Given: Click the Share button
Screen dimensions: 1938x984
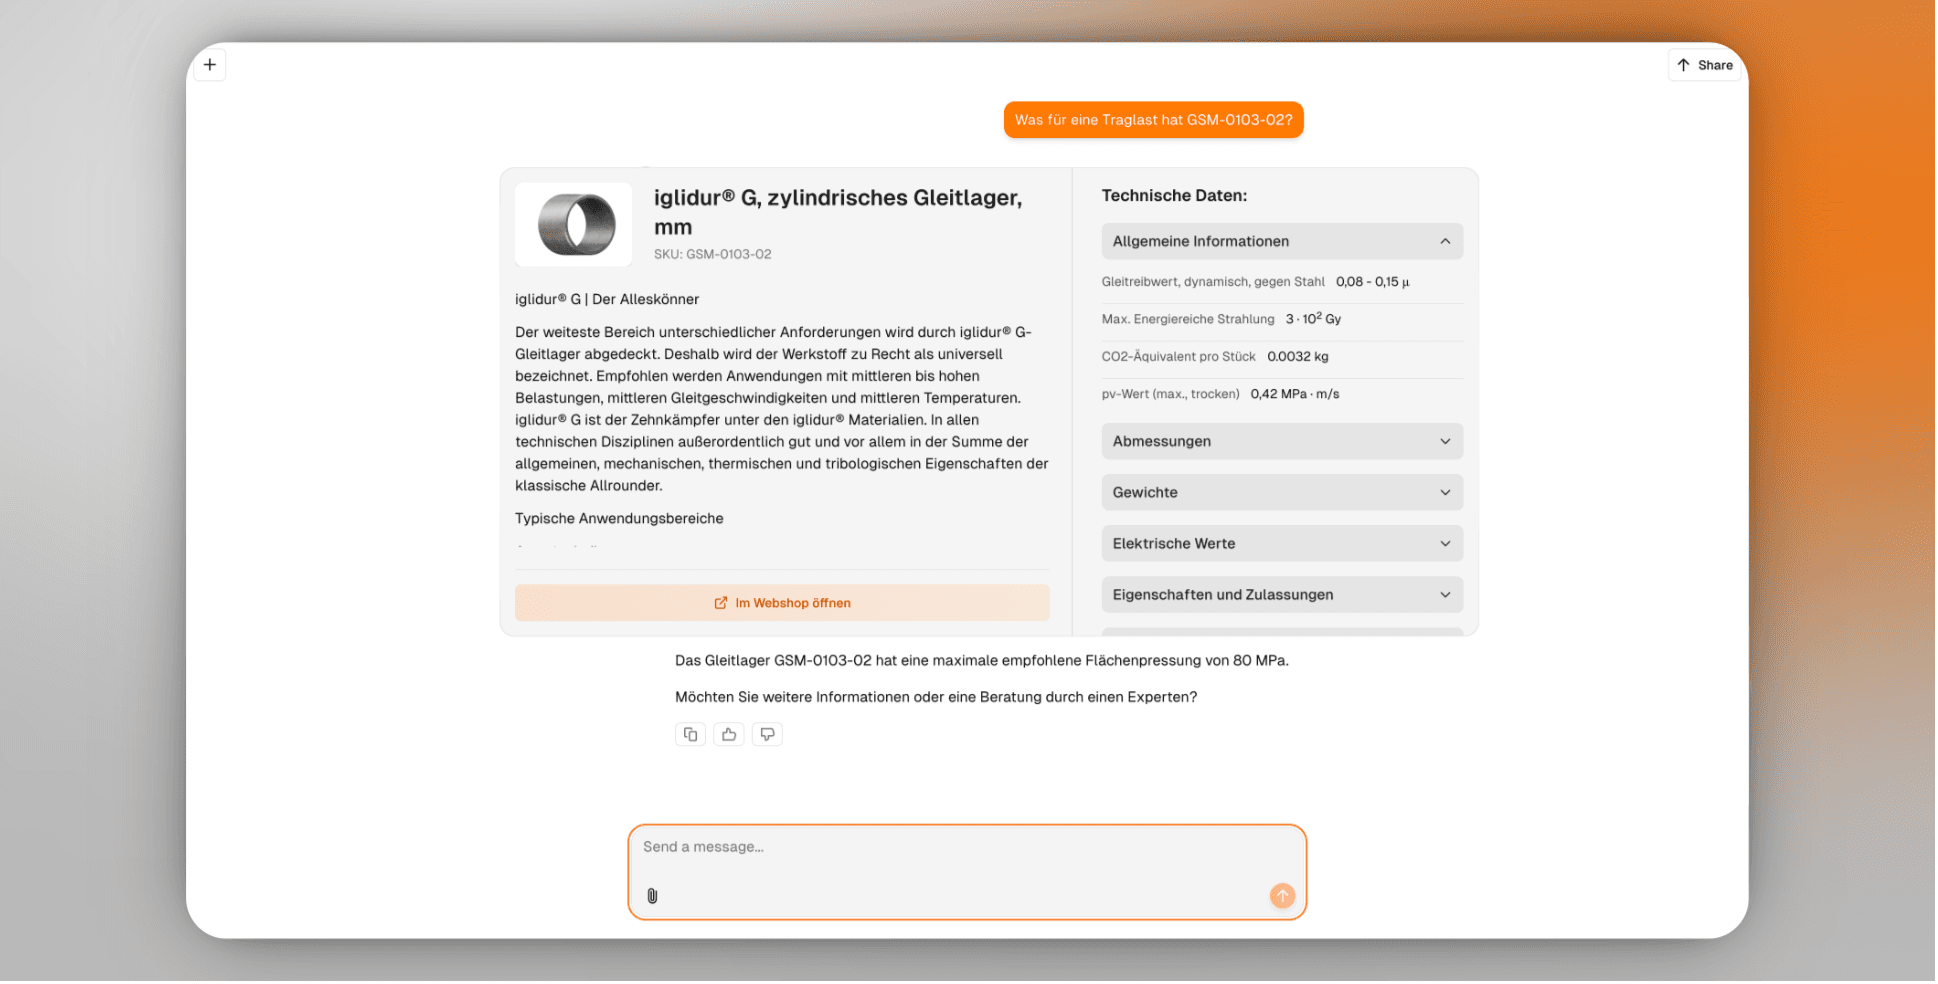Looking at the screenshot, I should tap(1705, 65).
